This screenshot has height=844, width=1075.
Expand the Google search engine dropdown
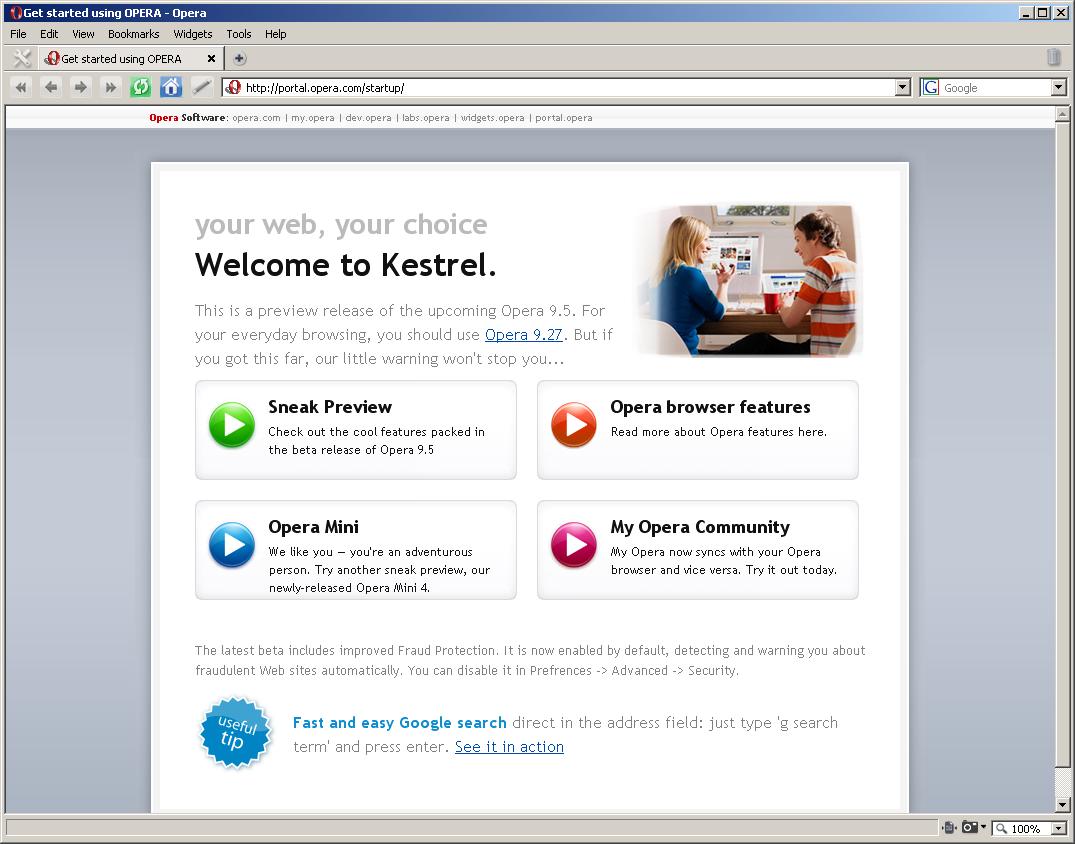click(x=1059, y=88)
